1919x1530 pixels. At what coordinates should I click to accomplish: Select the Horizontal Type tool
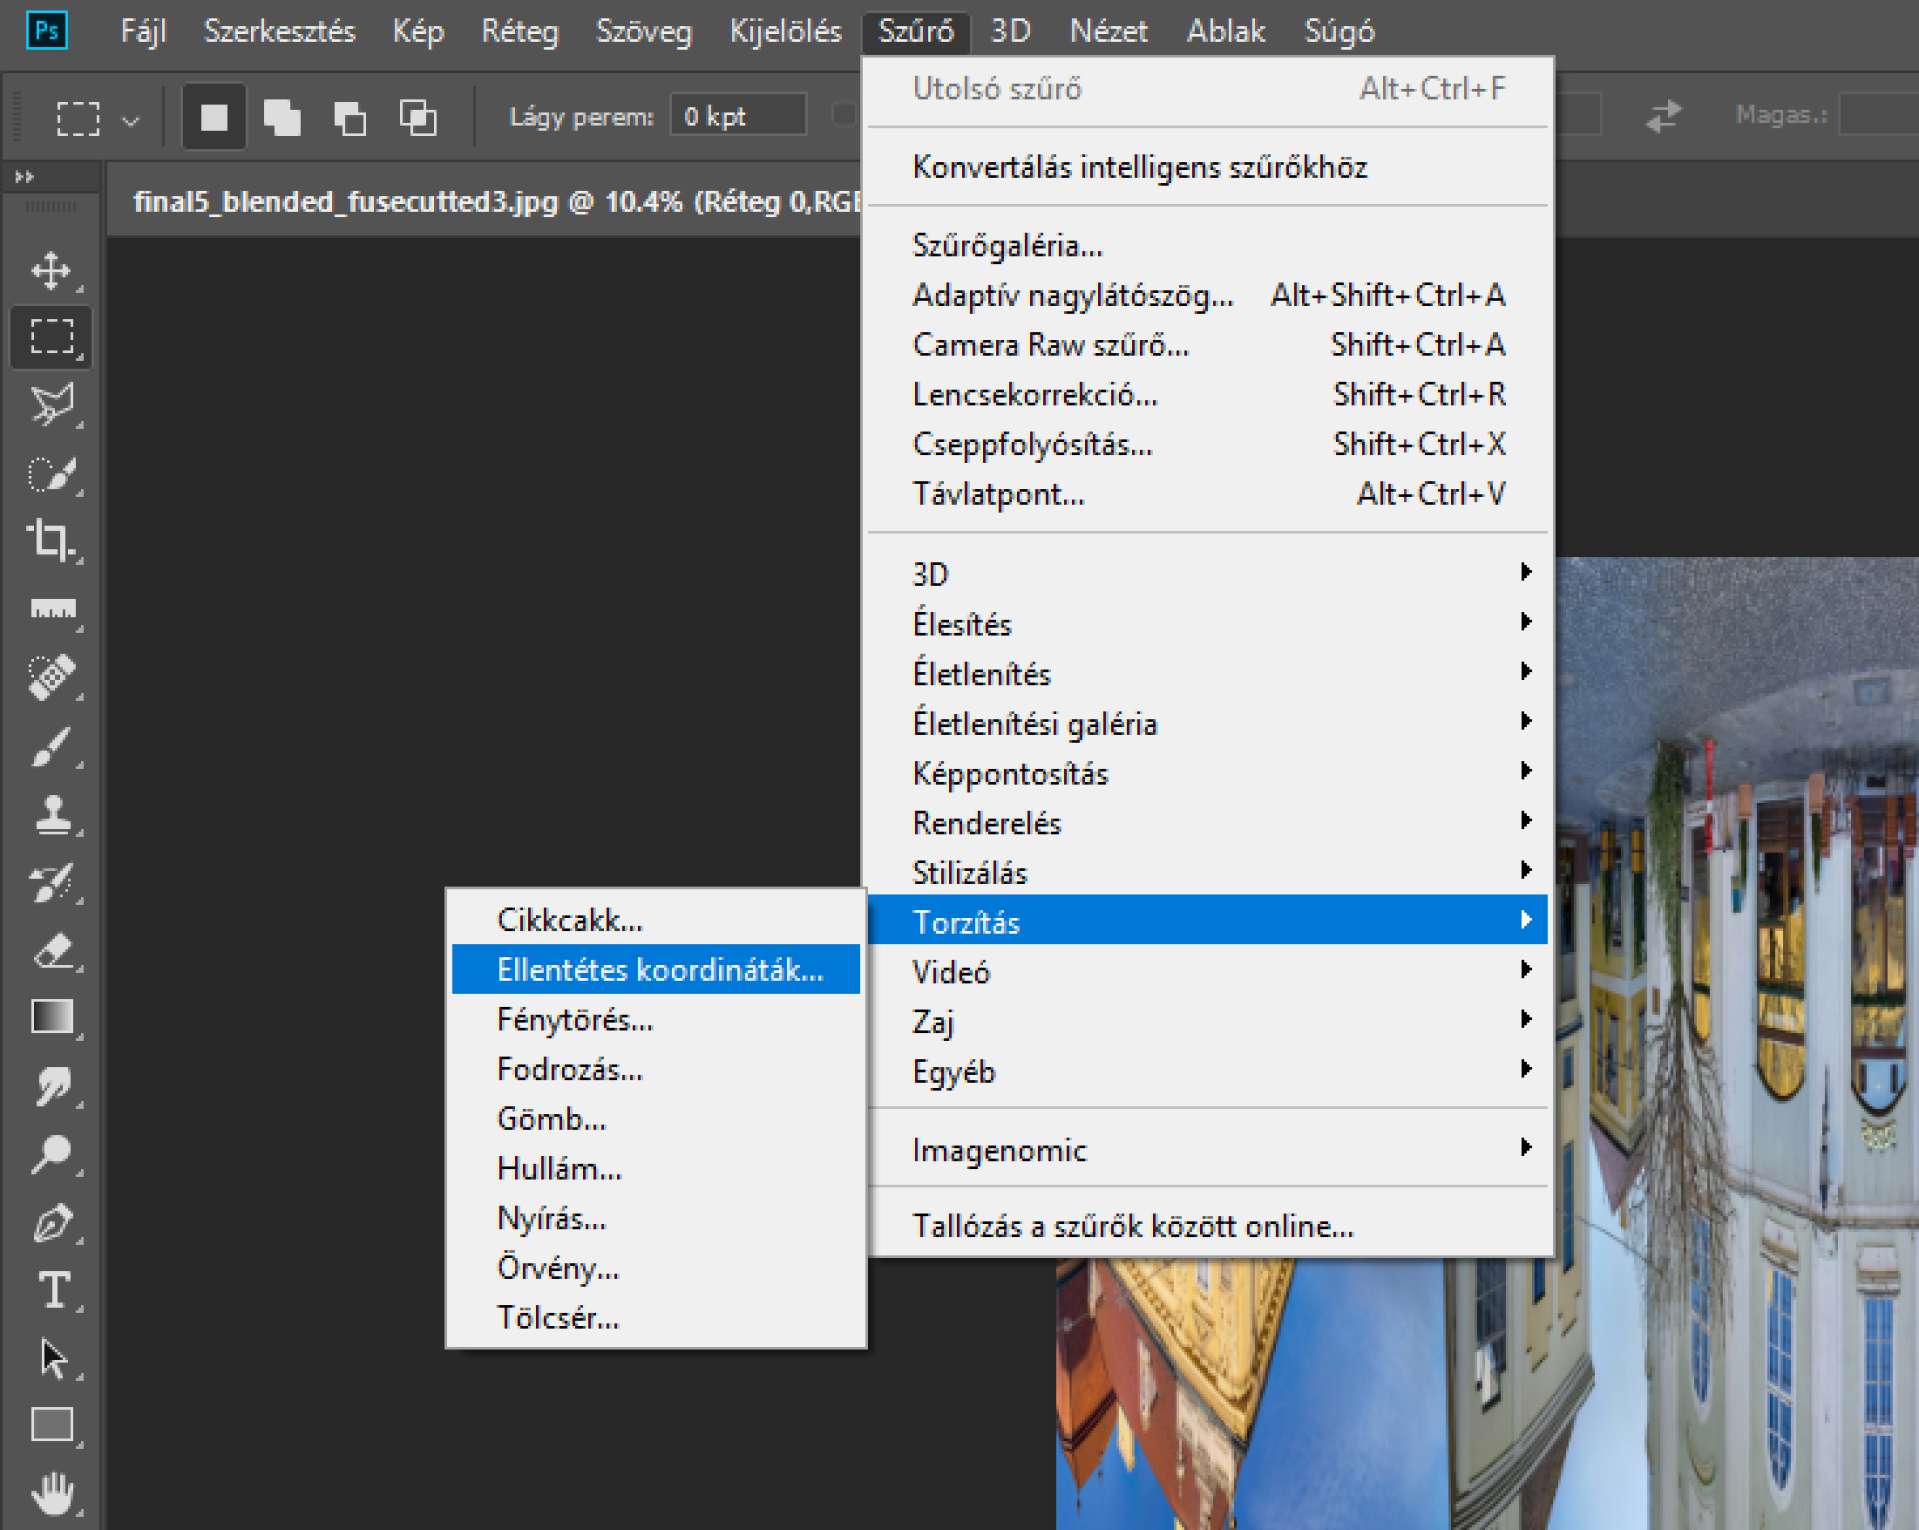(51, 1290)
